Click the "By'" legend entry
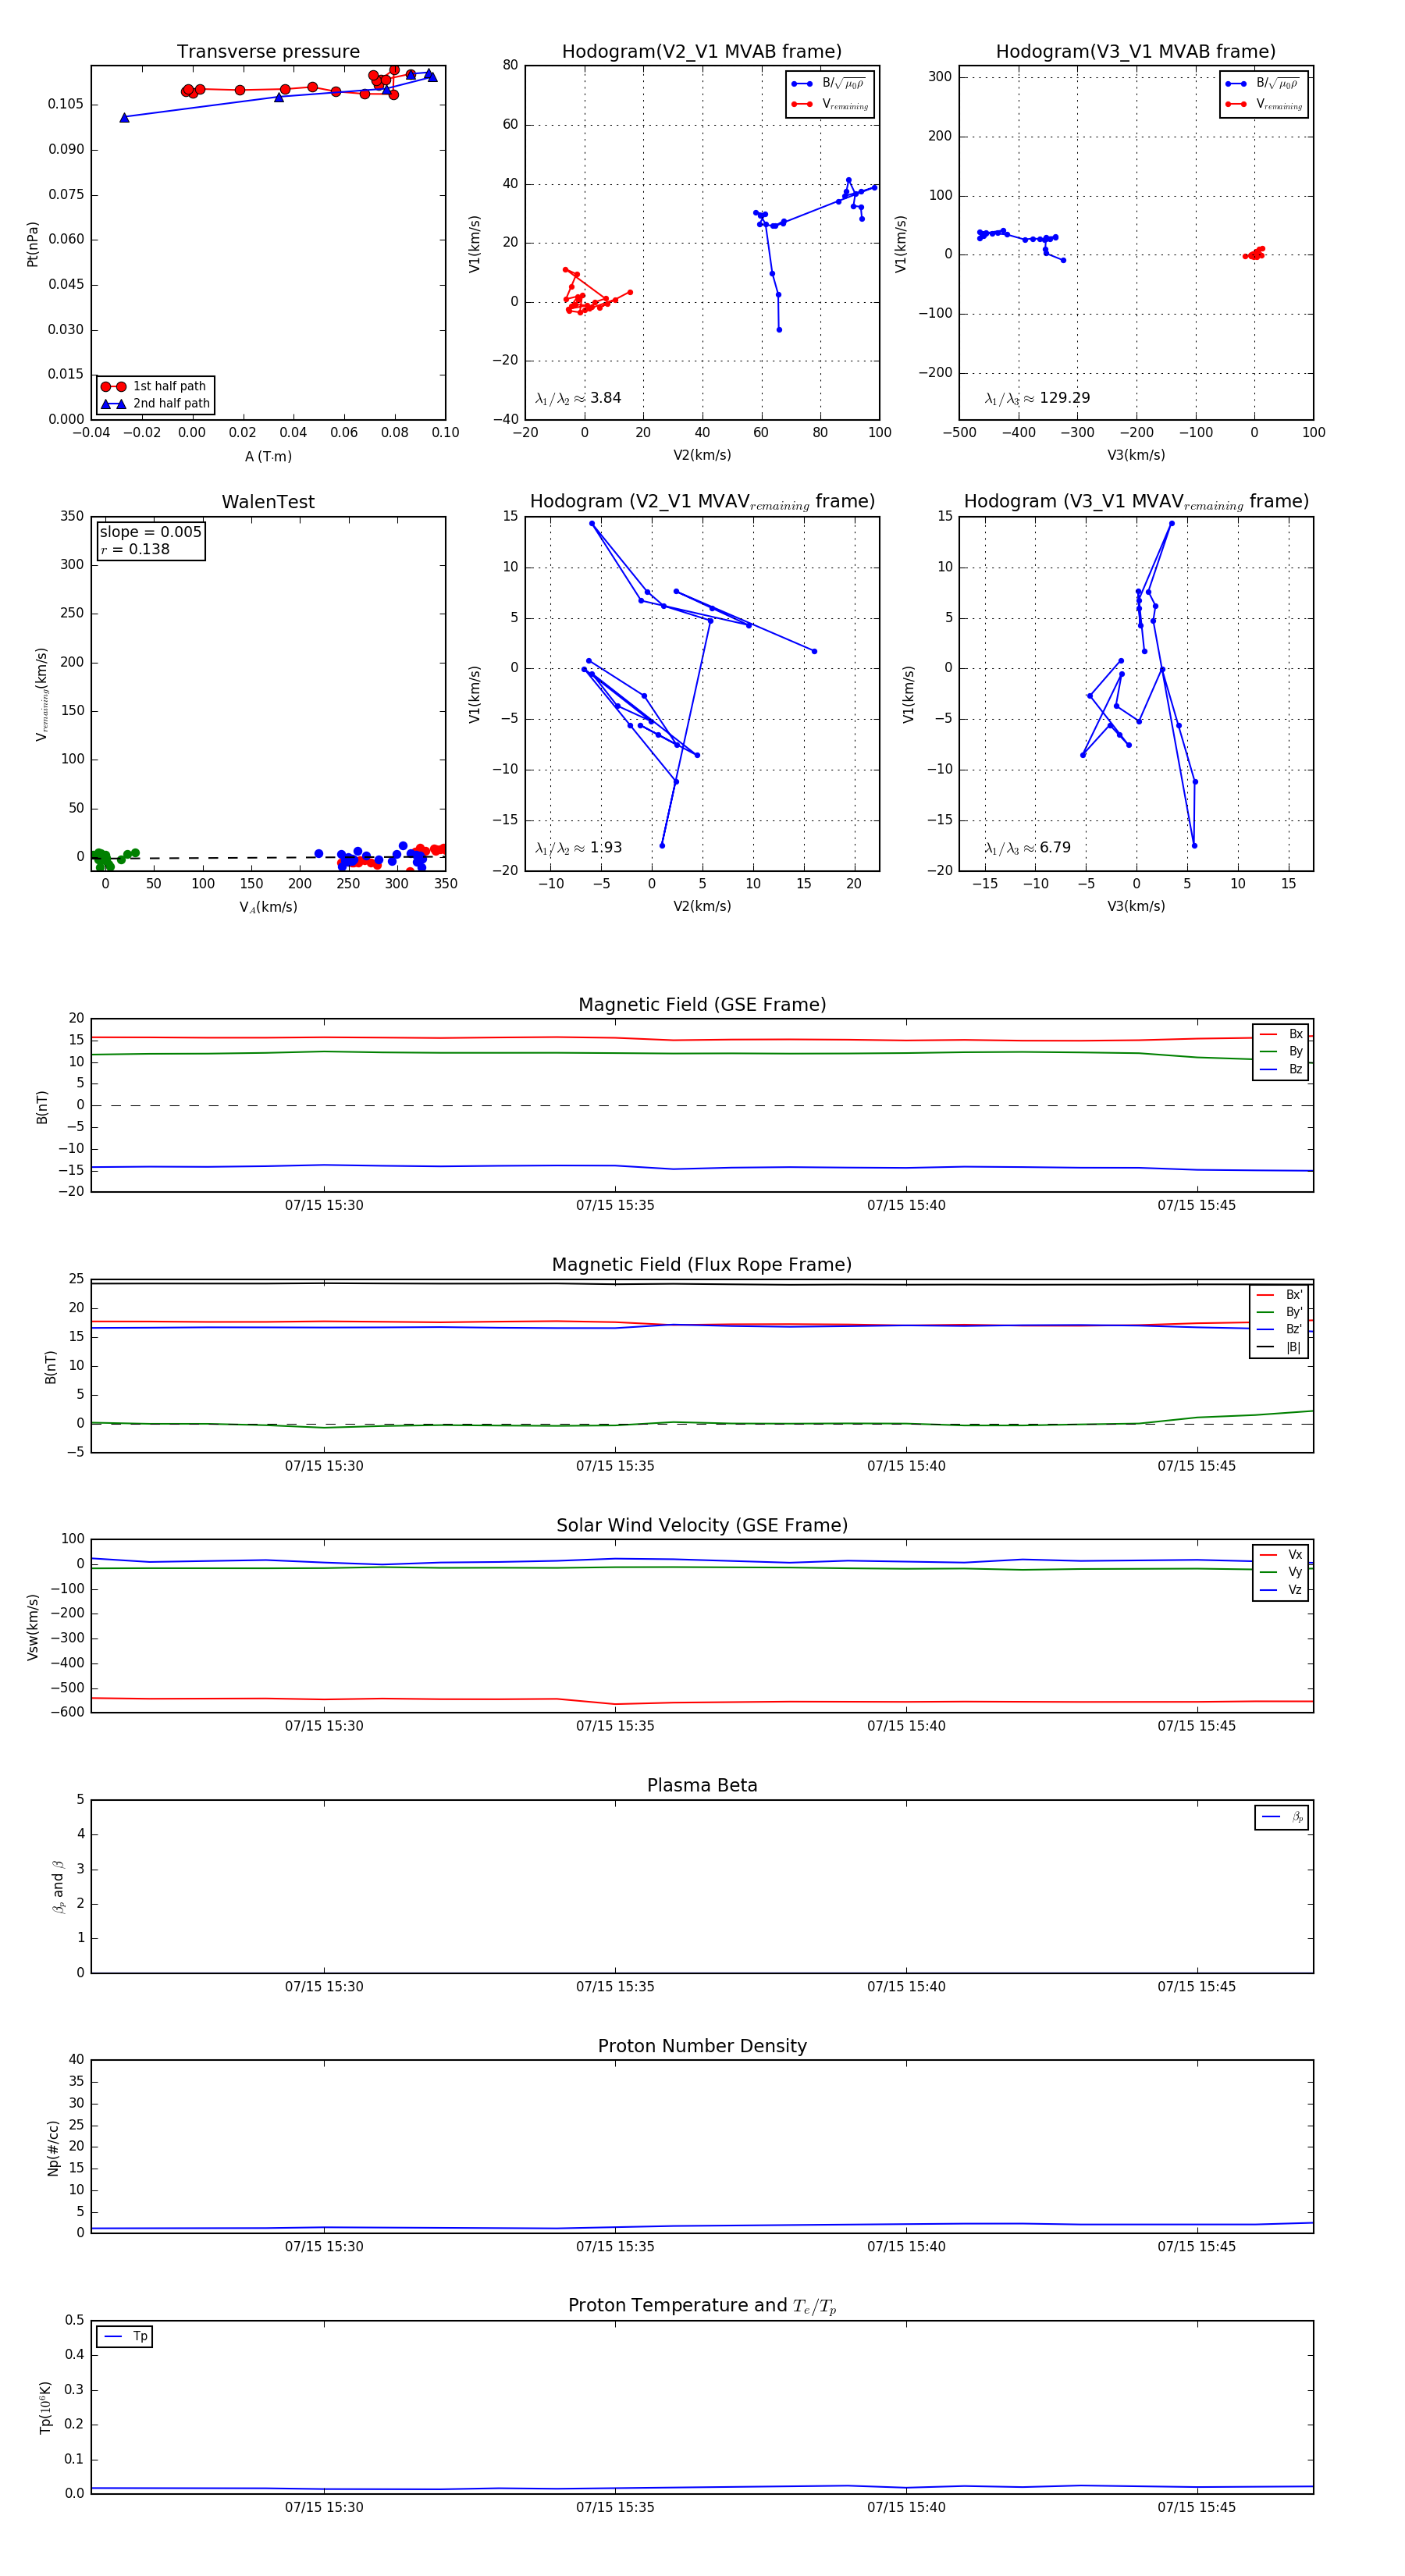This screenshot has height=2576, width=1405. 1279,1312
